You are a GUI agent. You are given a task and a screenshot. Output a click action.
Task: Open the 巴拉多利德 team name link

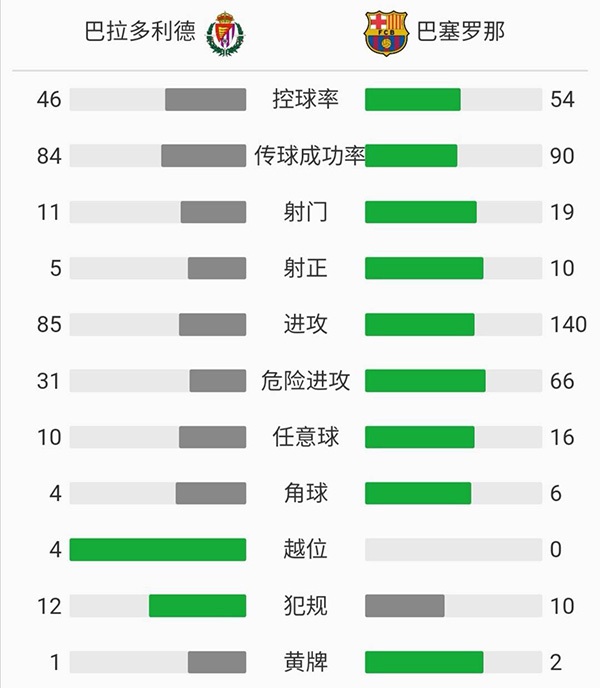coord(140,32)
